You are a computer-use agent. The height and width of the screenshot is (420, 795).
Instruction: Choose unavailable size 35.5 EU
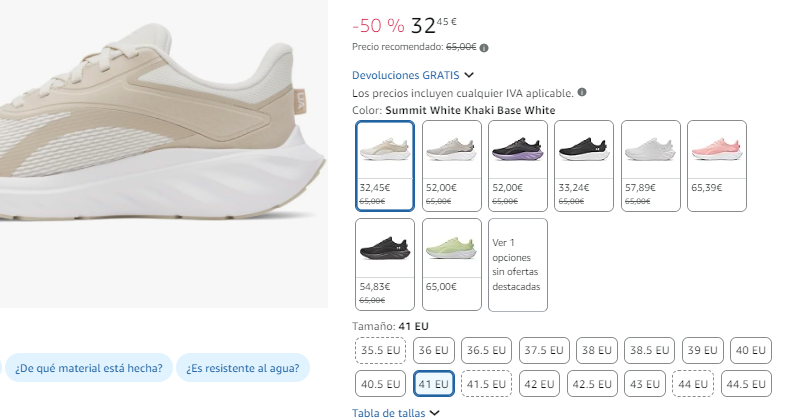pyautogui.click(x=380, y=351)
